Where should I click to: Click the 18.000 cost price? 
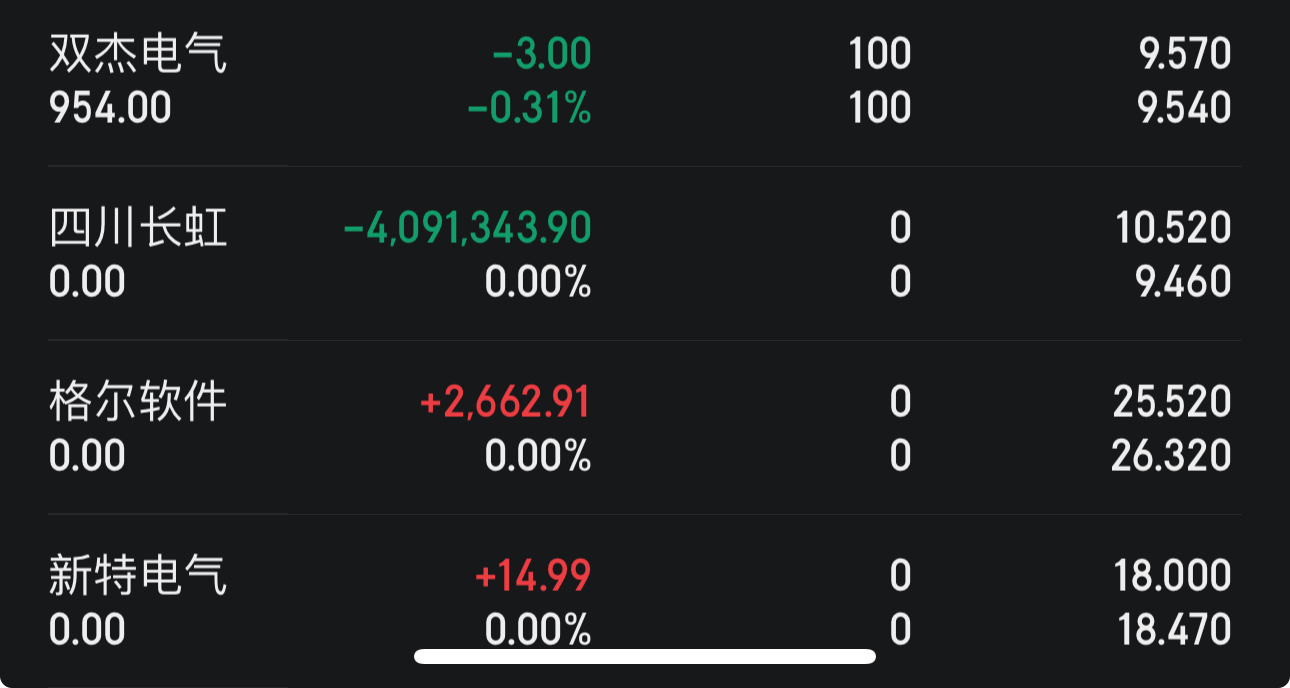click(x=1172, y=576)
